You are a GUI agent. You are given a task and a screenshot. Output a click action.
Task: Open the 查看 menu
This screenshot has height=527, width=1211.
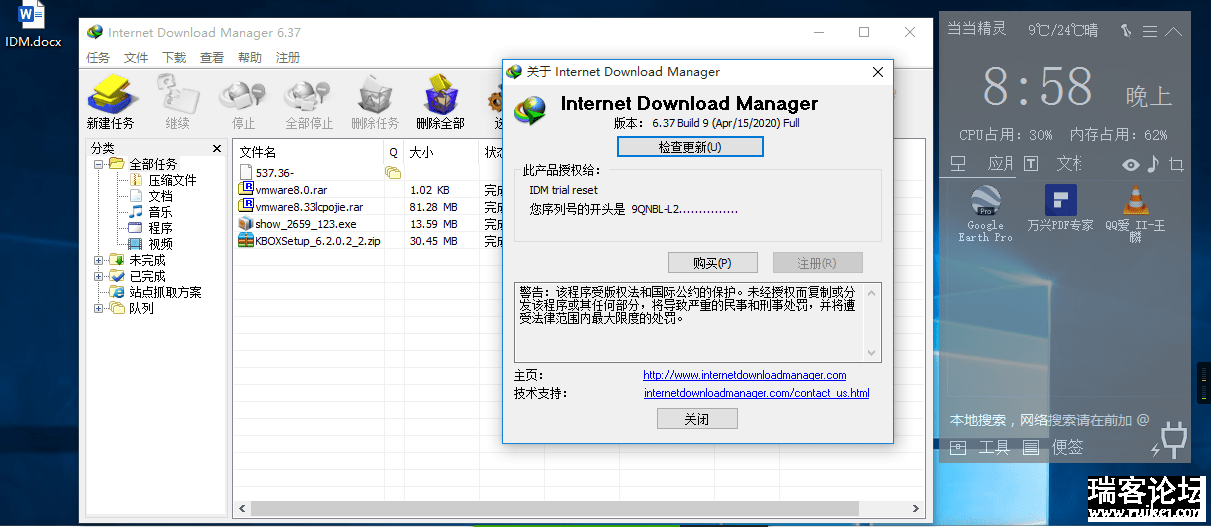(x=212, y=58)
